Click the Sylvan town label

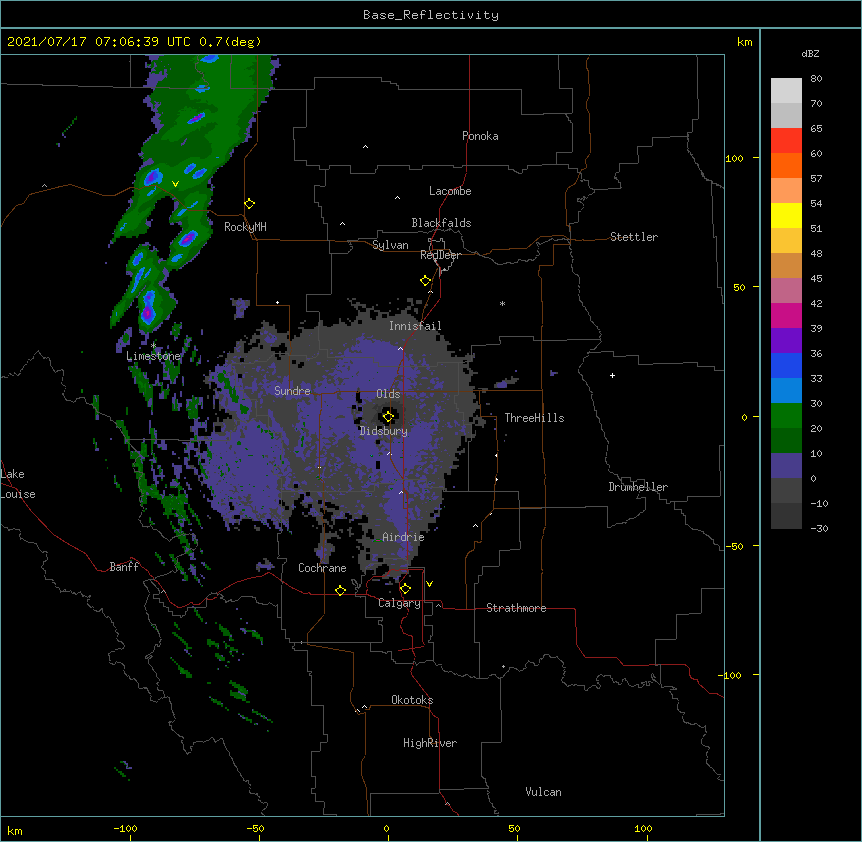(390, 245)
